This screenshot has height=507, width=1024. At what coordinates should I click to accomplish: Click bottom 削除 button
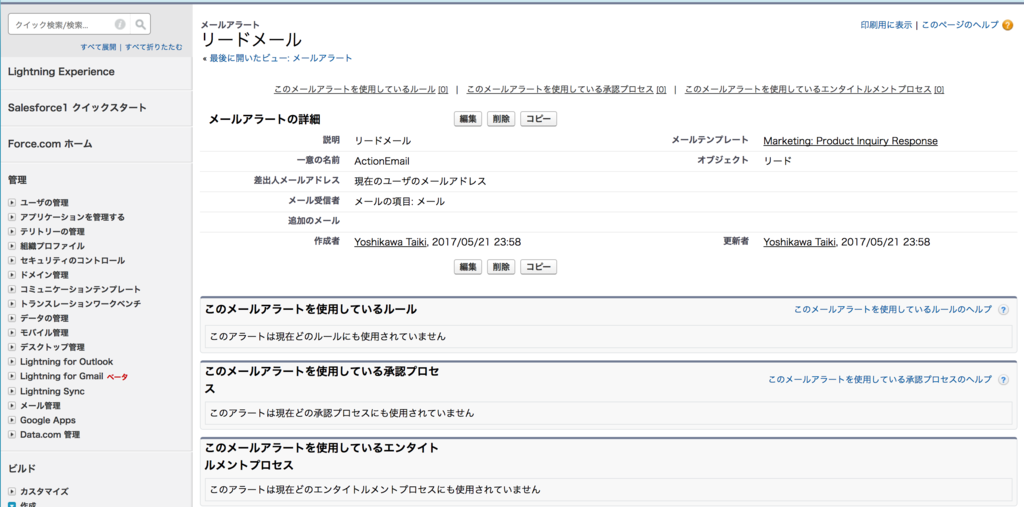pyautogui.click(x=501, y=267)
